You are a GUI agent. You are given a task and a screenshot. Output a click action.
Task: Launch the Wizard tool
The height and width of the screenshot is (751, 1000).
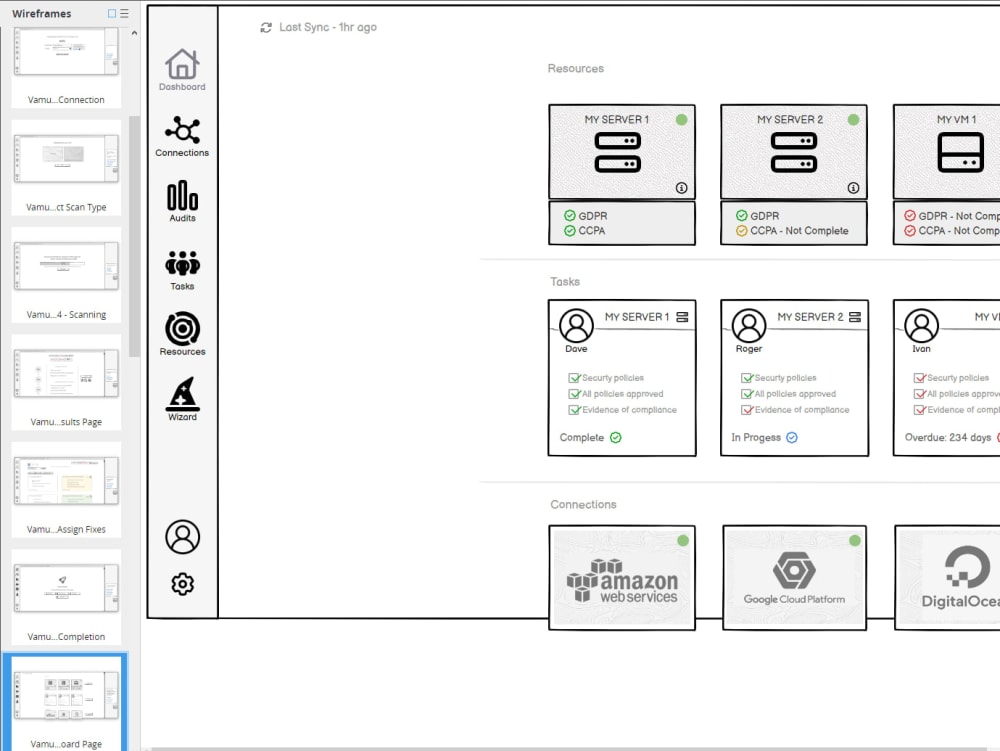click(181, 395)
